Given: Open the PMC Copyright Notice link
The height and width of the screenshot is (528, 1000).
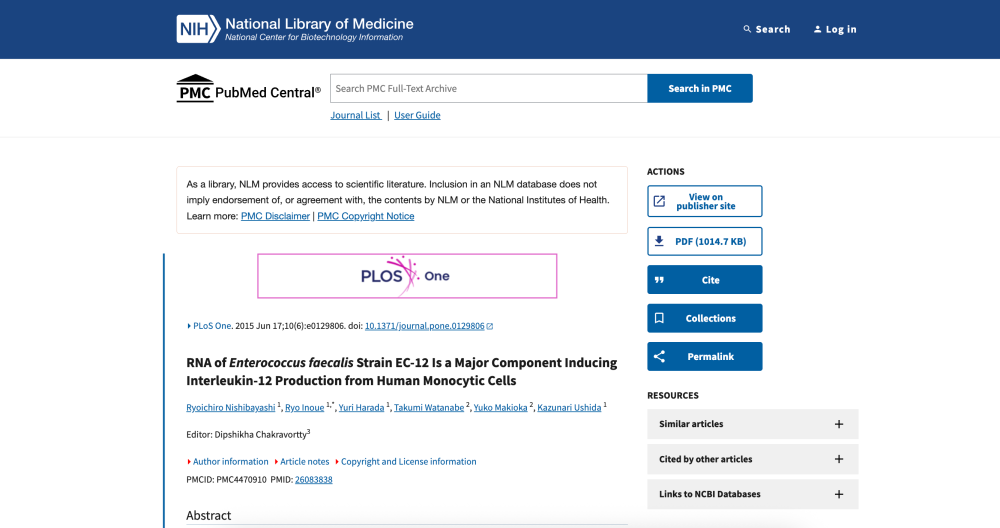Looking at the screenshot, I should pos(365,216).
